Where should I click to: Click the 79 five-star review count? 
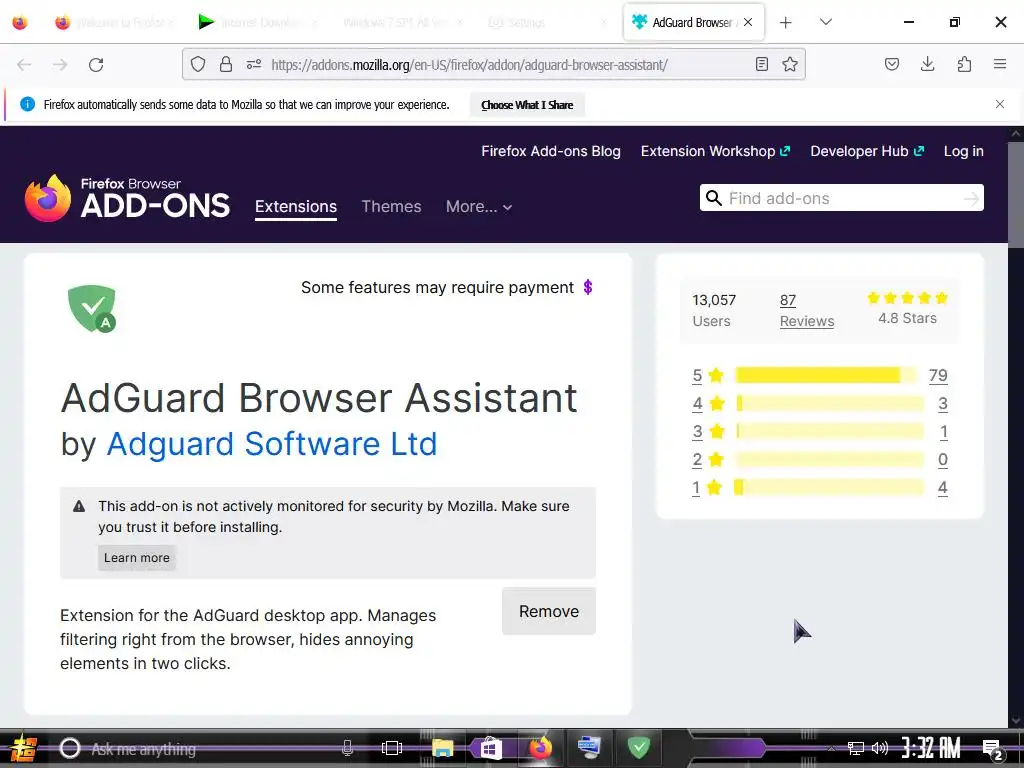[938, 376]
